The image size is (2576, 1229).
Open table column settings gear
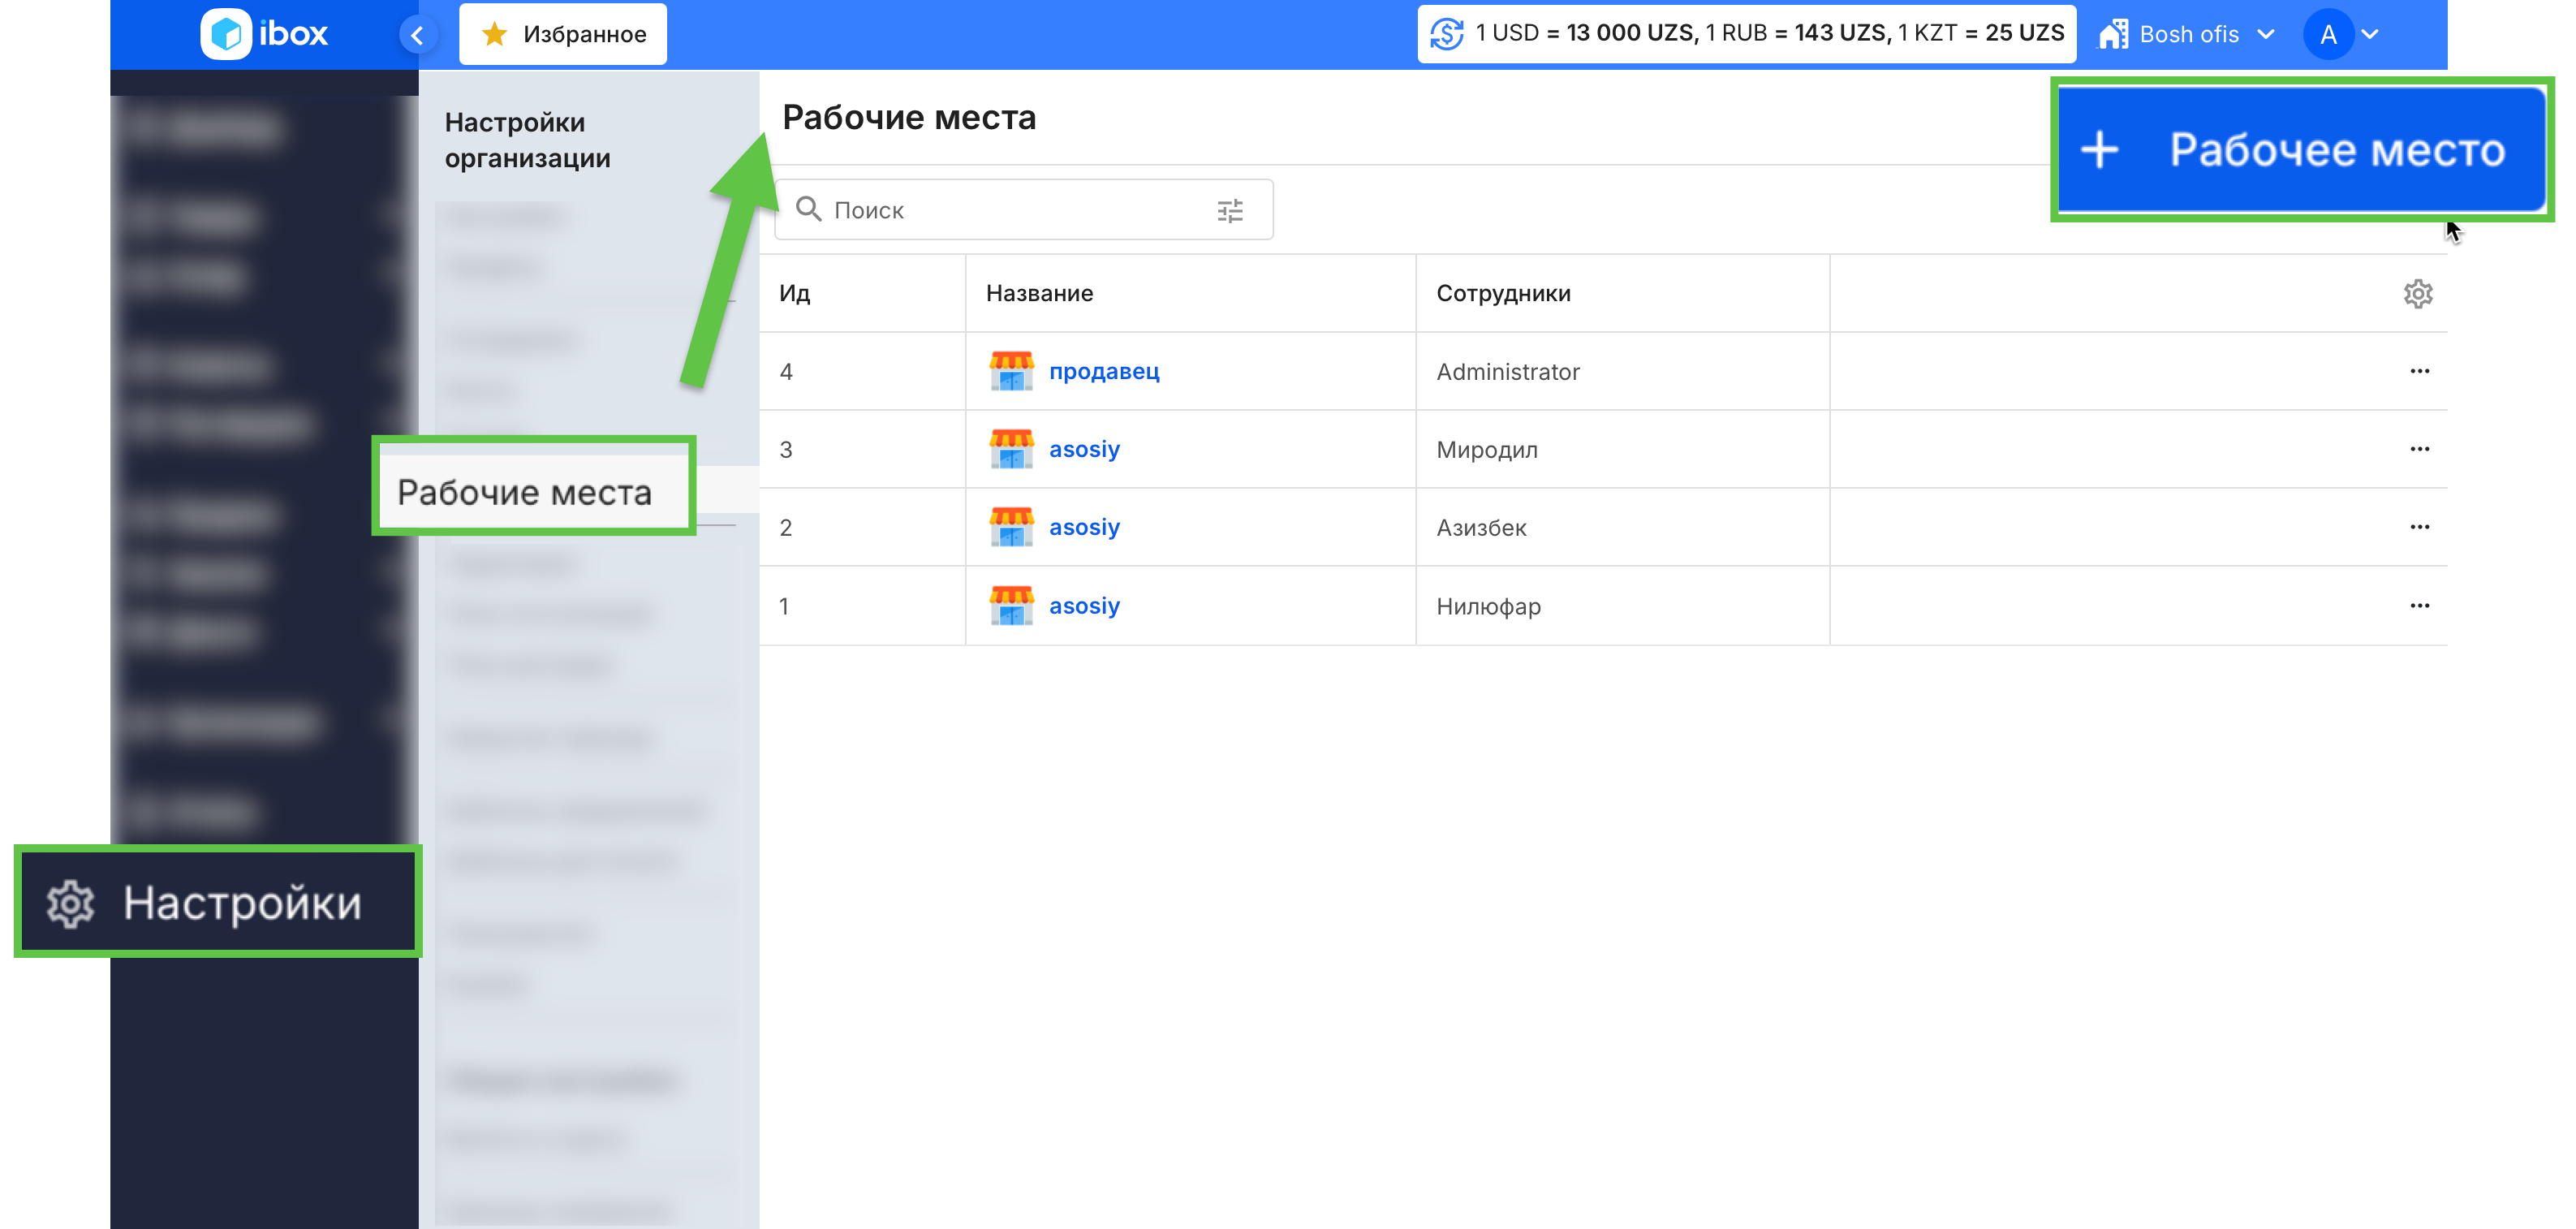pos(2418,293)
